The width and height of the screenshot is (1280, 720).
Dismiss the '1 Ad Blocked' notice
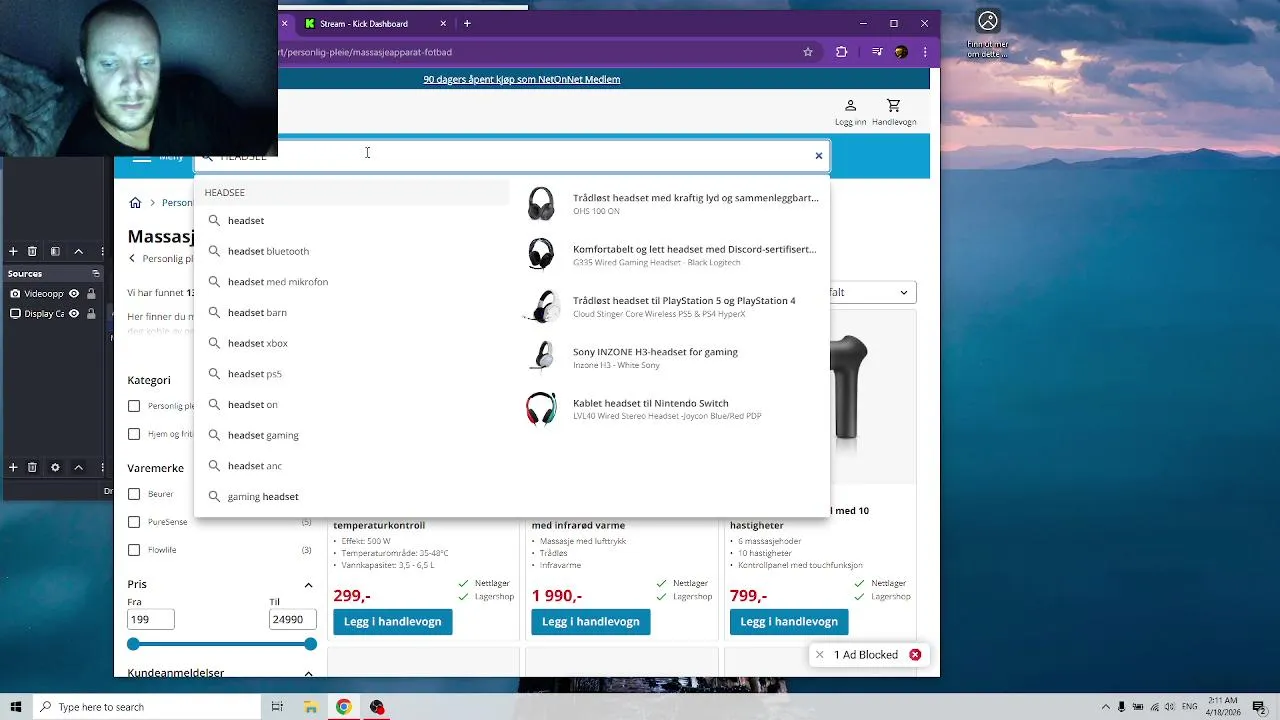pyautogui.click(x=819, y=655)
